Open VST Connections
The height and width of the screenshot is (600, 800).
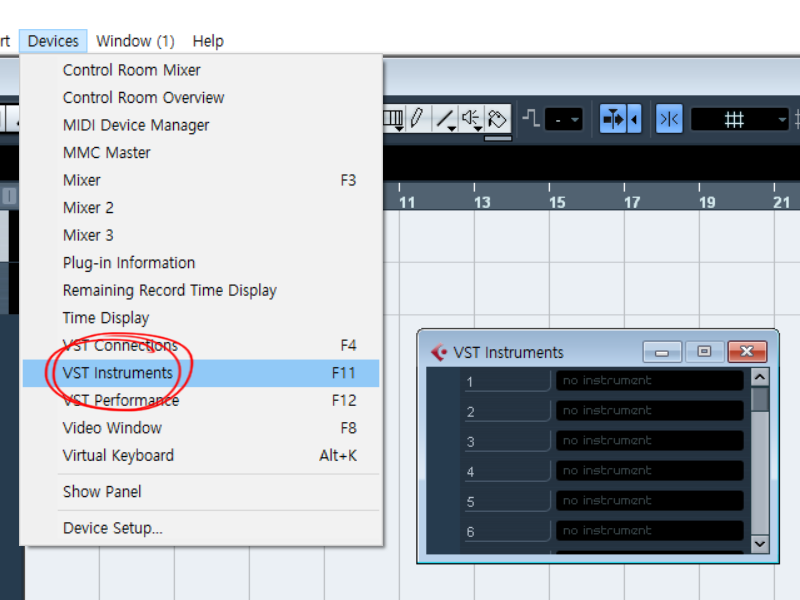click(x=201, y=345)
